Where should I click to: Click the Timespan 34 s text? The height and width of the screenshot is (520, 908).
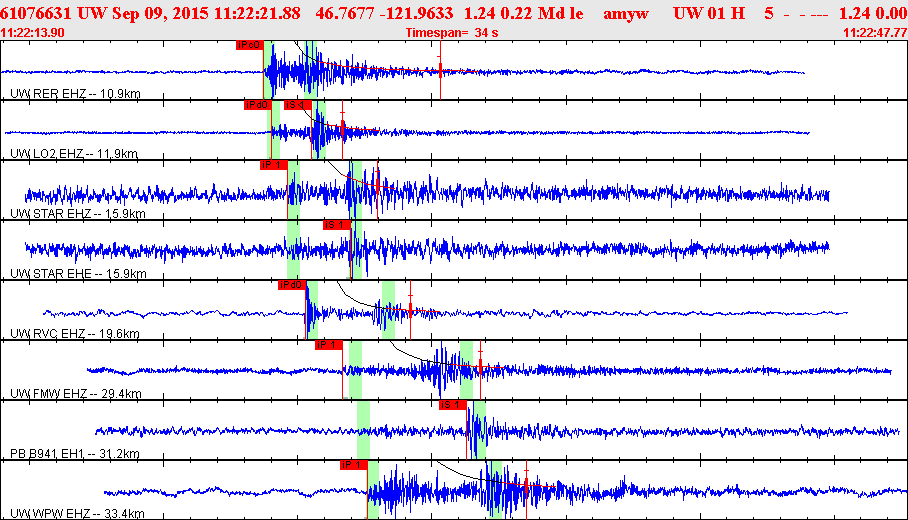pos(452,33)
